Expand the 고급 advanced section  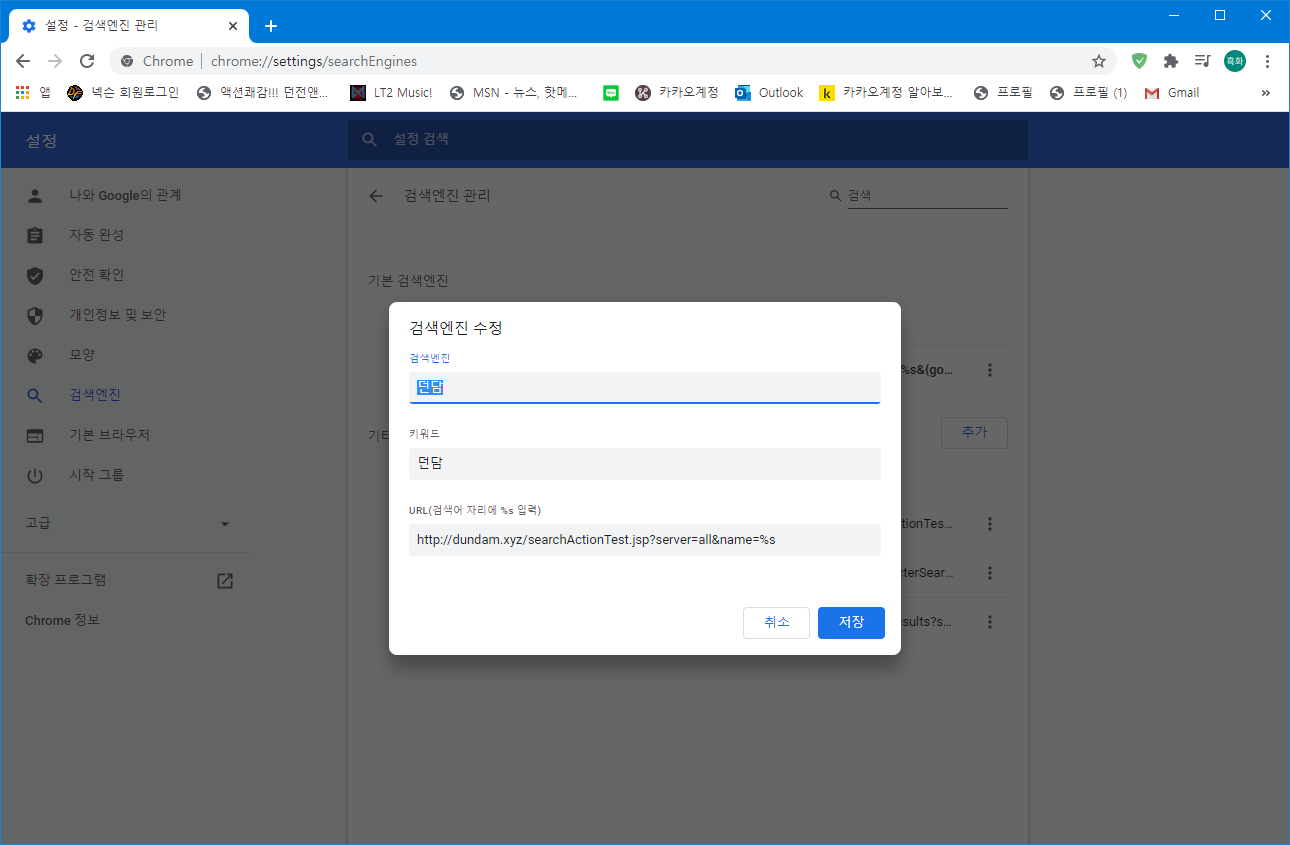pos(127,523)
